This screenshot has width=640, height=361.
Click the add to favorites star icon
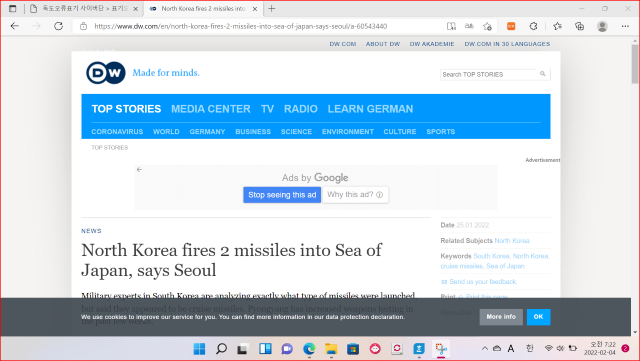[x=487, y=26]
